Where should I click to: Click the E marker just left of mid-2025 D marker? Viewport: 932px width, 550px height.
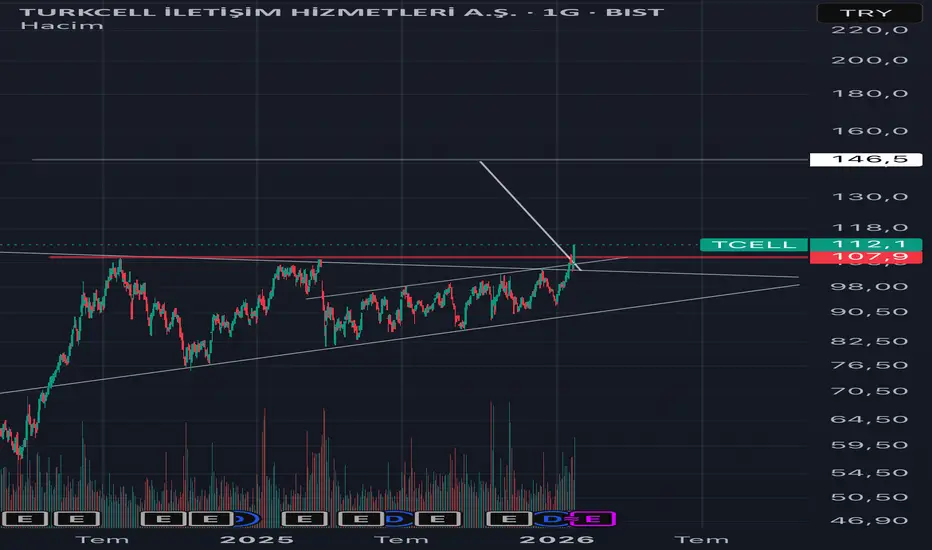pyautogui.click(x=361, y=519)
